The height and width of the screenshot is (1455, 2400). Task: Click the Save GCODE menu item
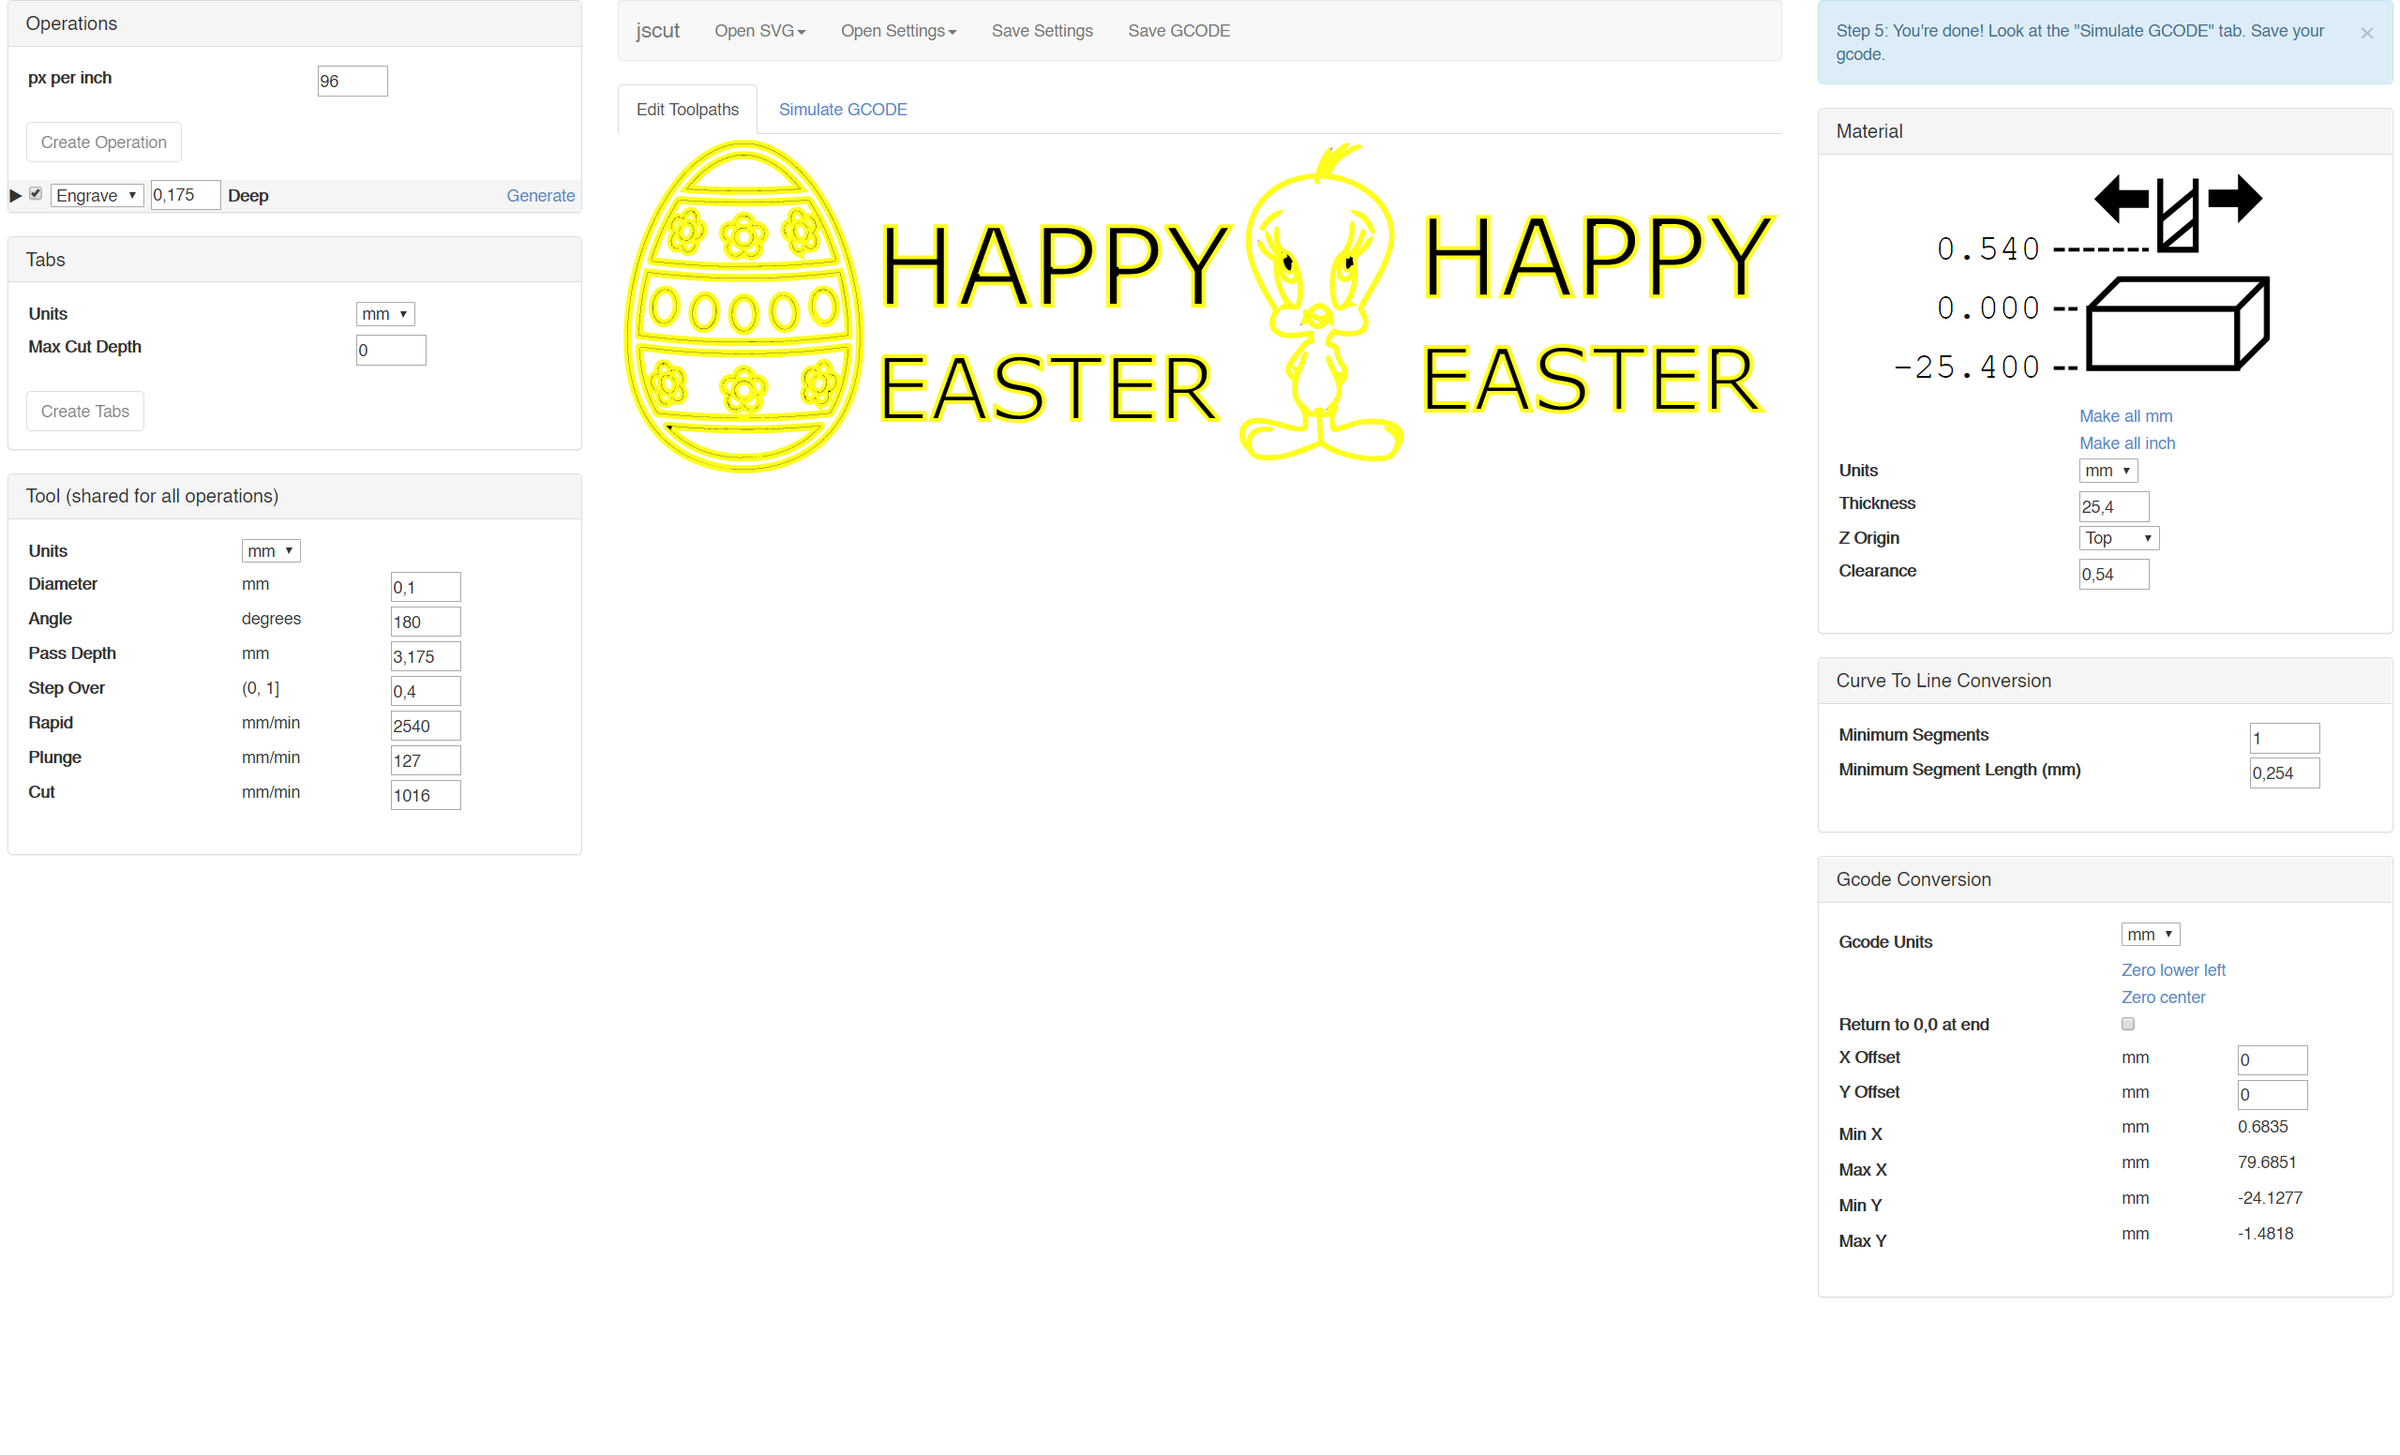coord(1178,31)
